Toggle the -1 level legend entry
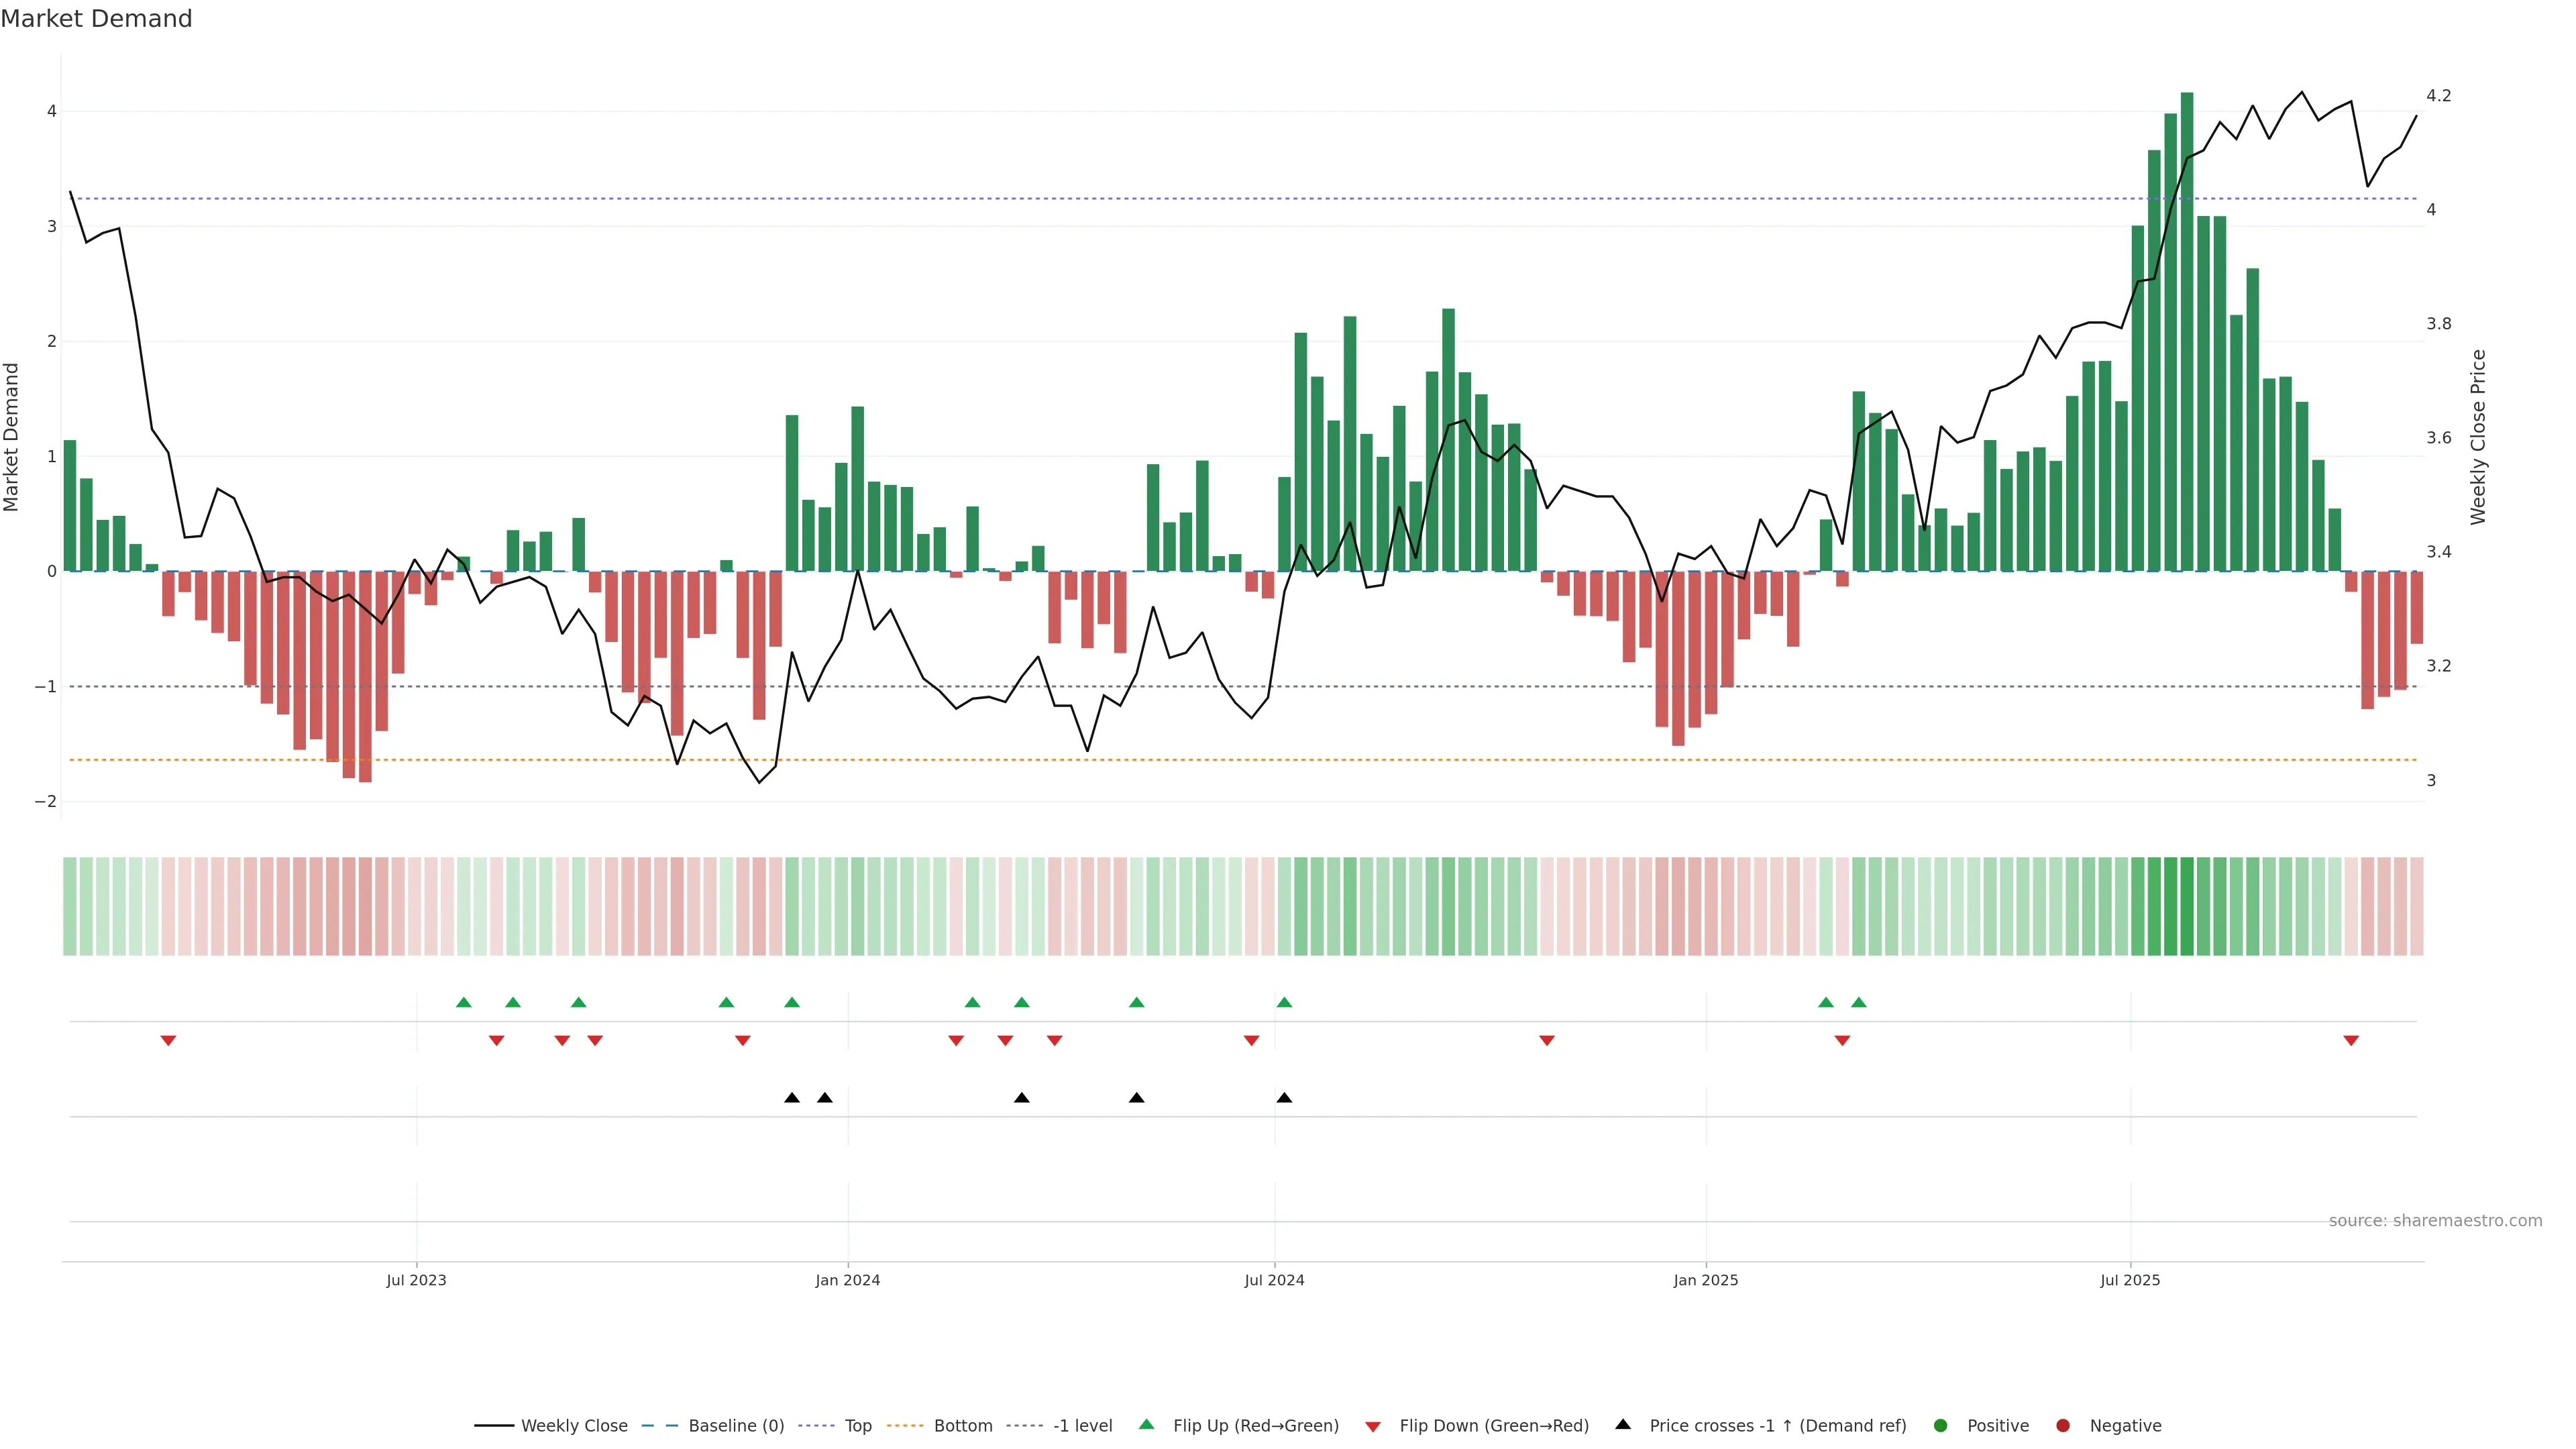The image size is (2576, 1449). [x=1082, y=1425]
